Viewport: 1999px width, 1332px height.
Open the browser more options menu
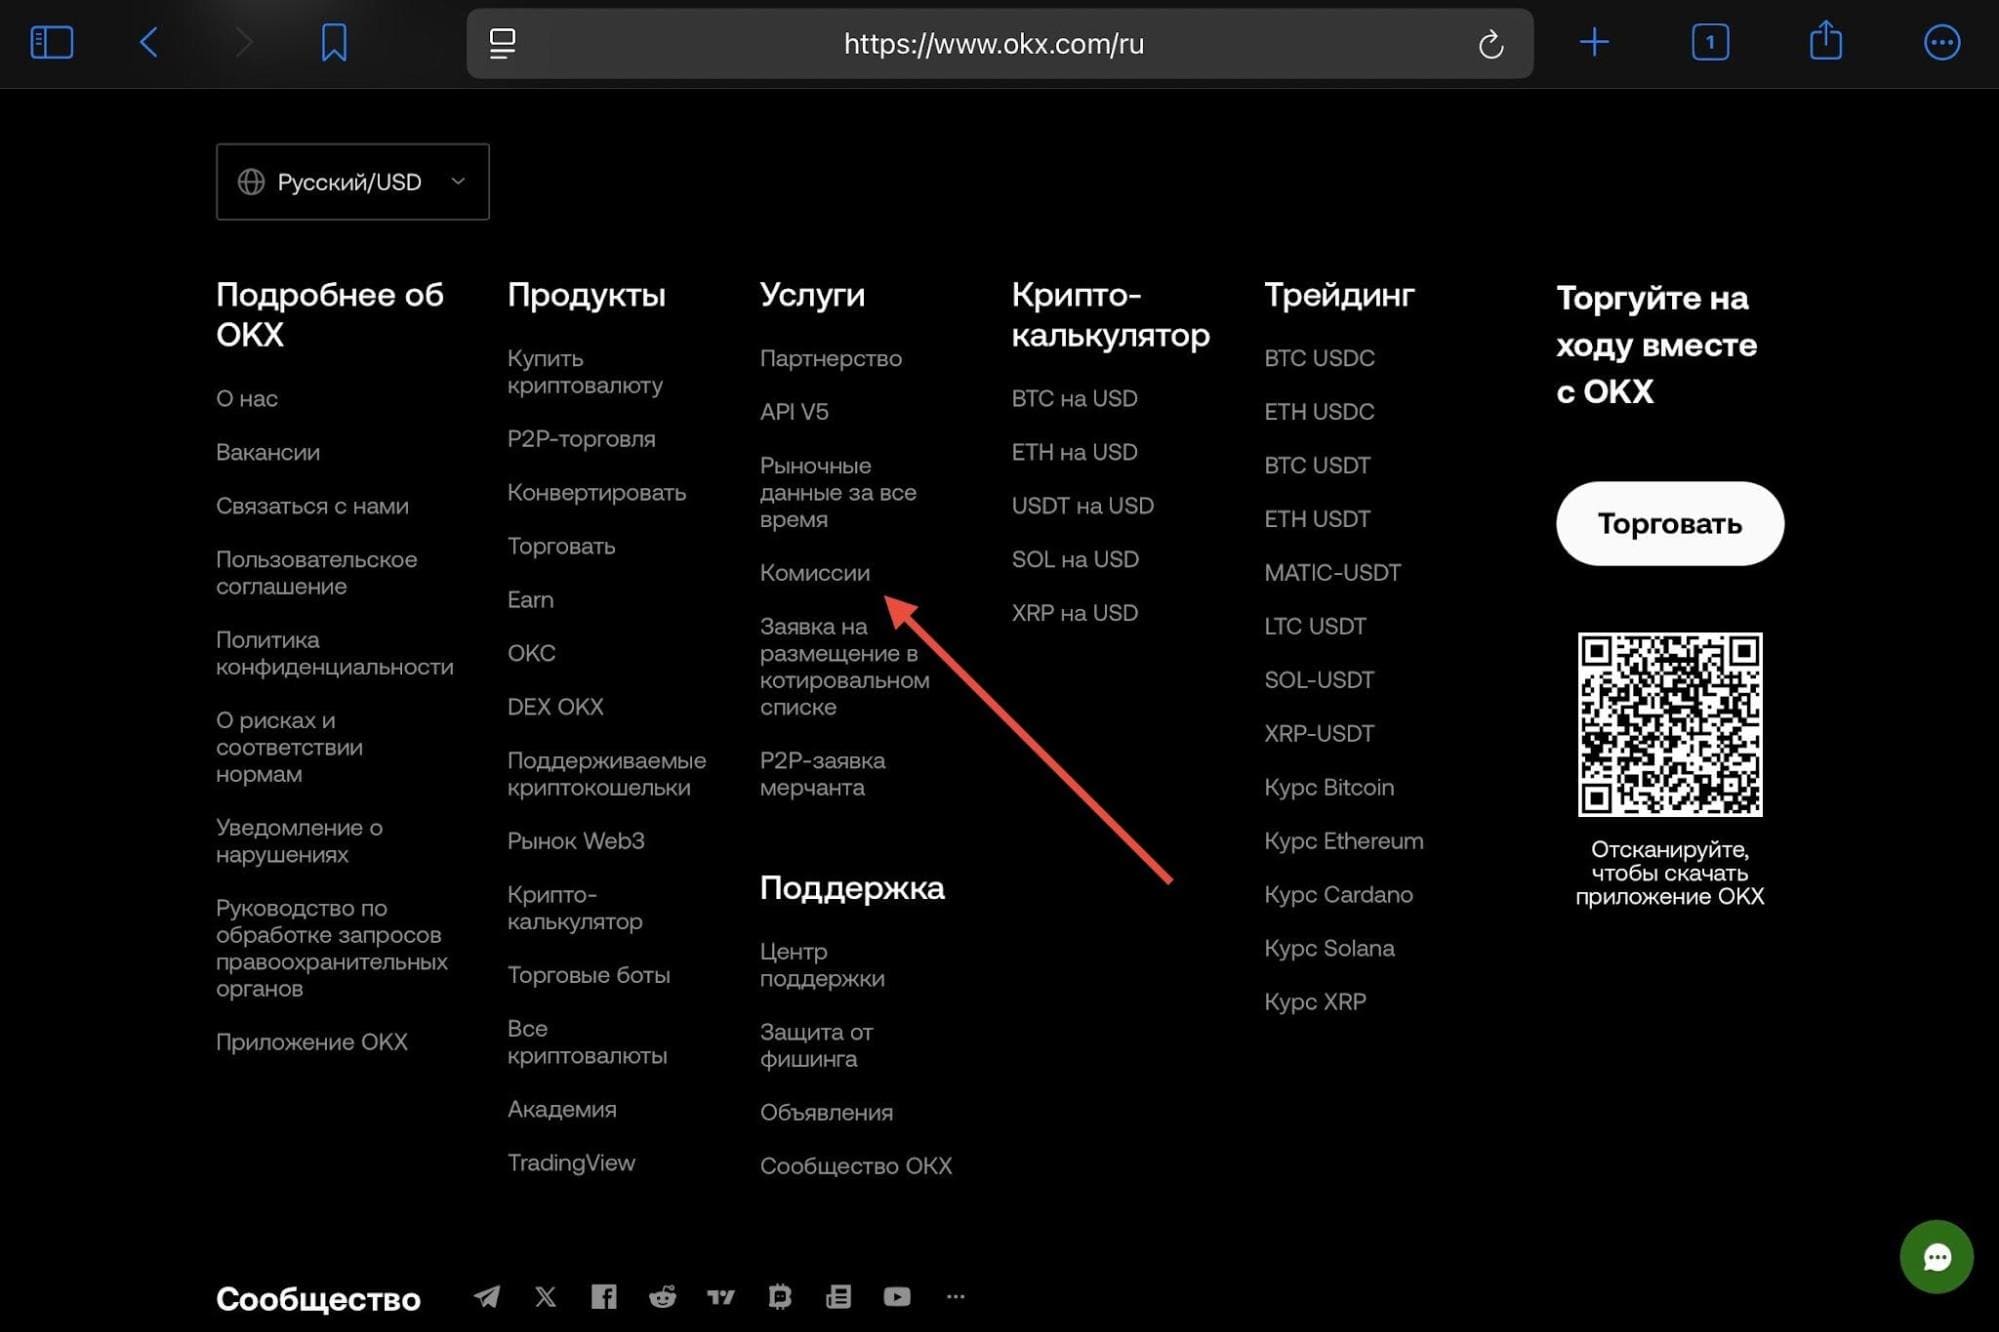coord(1940,42)
